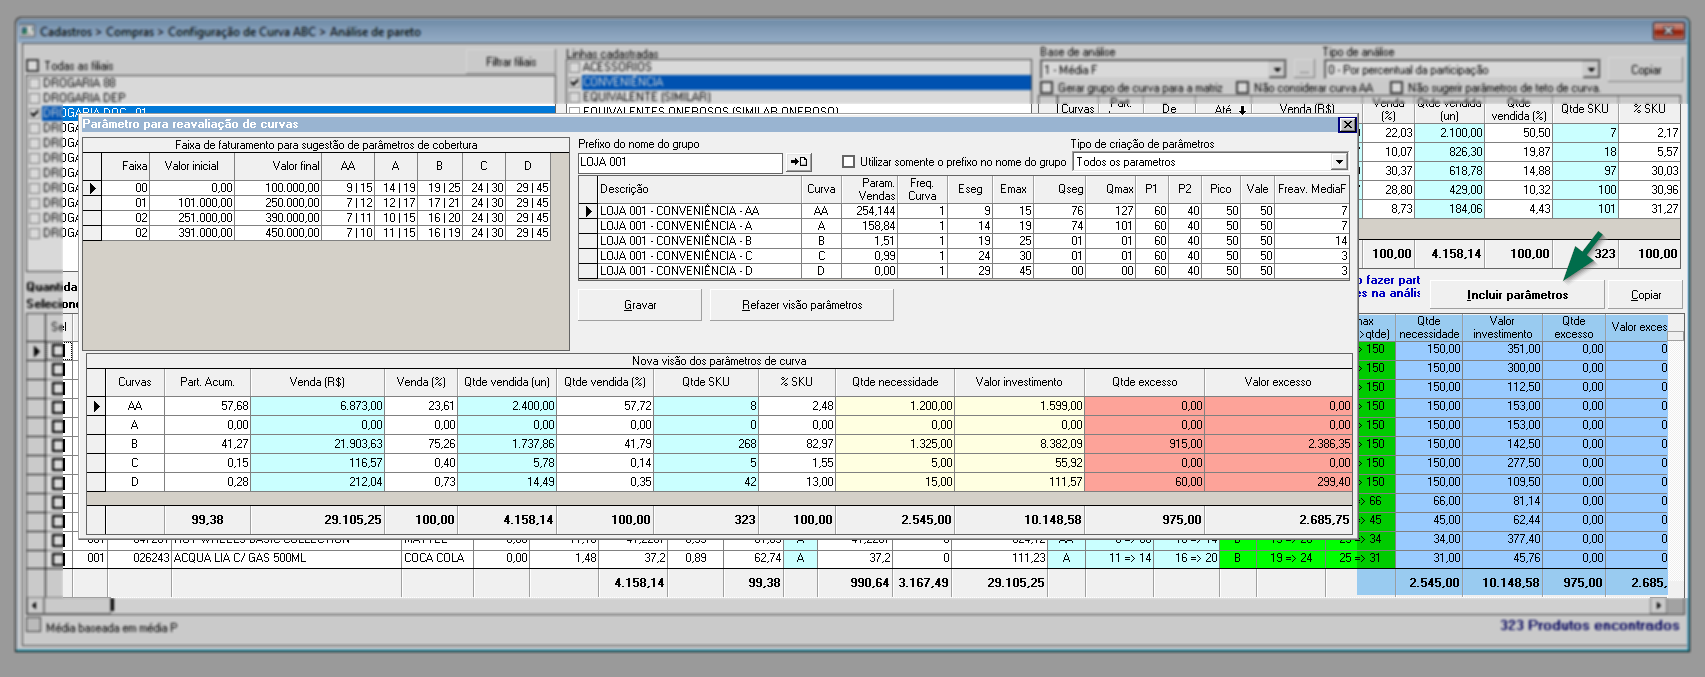
Task: Click the sort arrow in the Até column header
Action: pyautogui.click(x=1243, y=110)
